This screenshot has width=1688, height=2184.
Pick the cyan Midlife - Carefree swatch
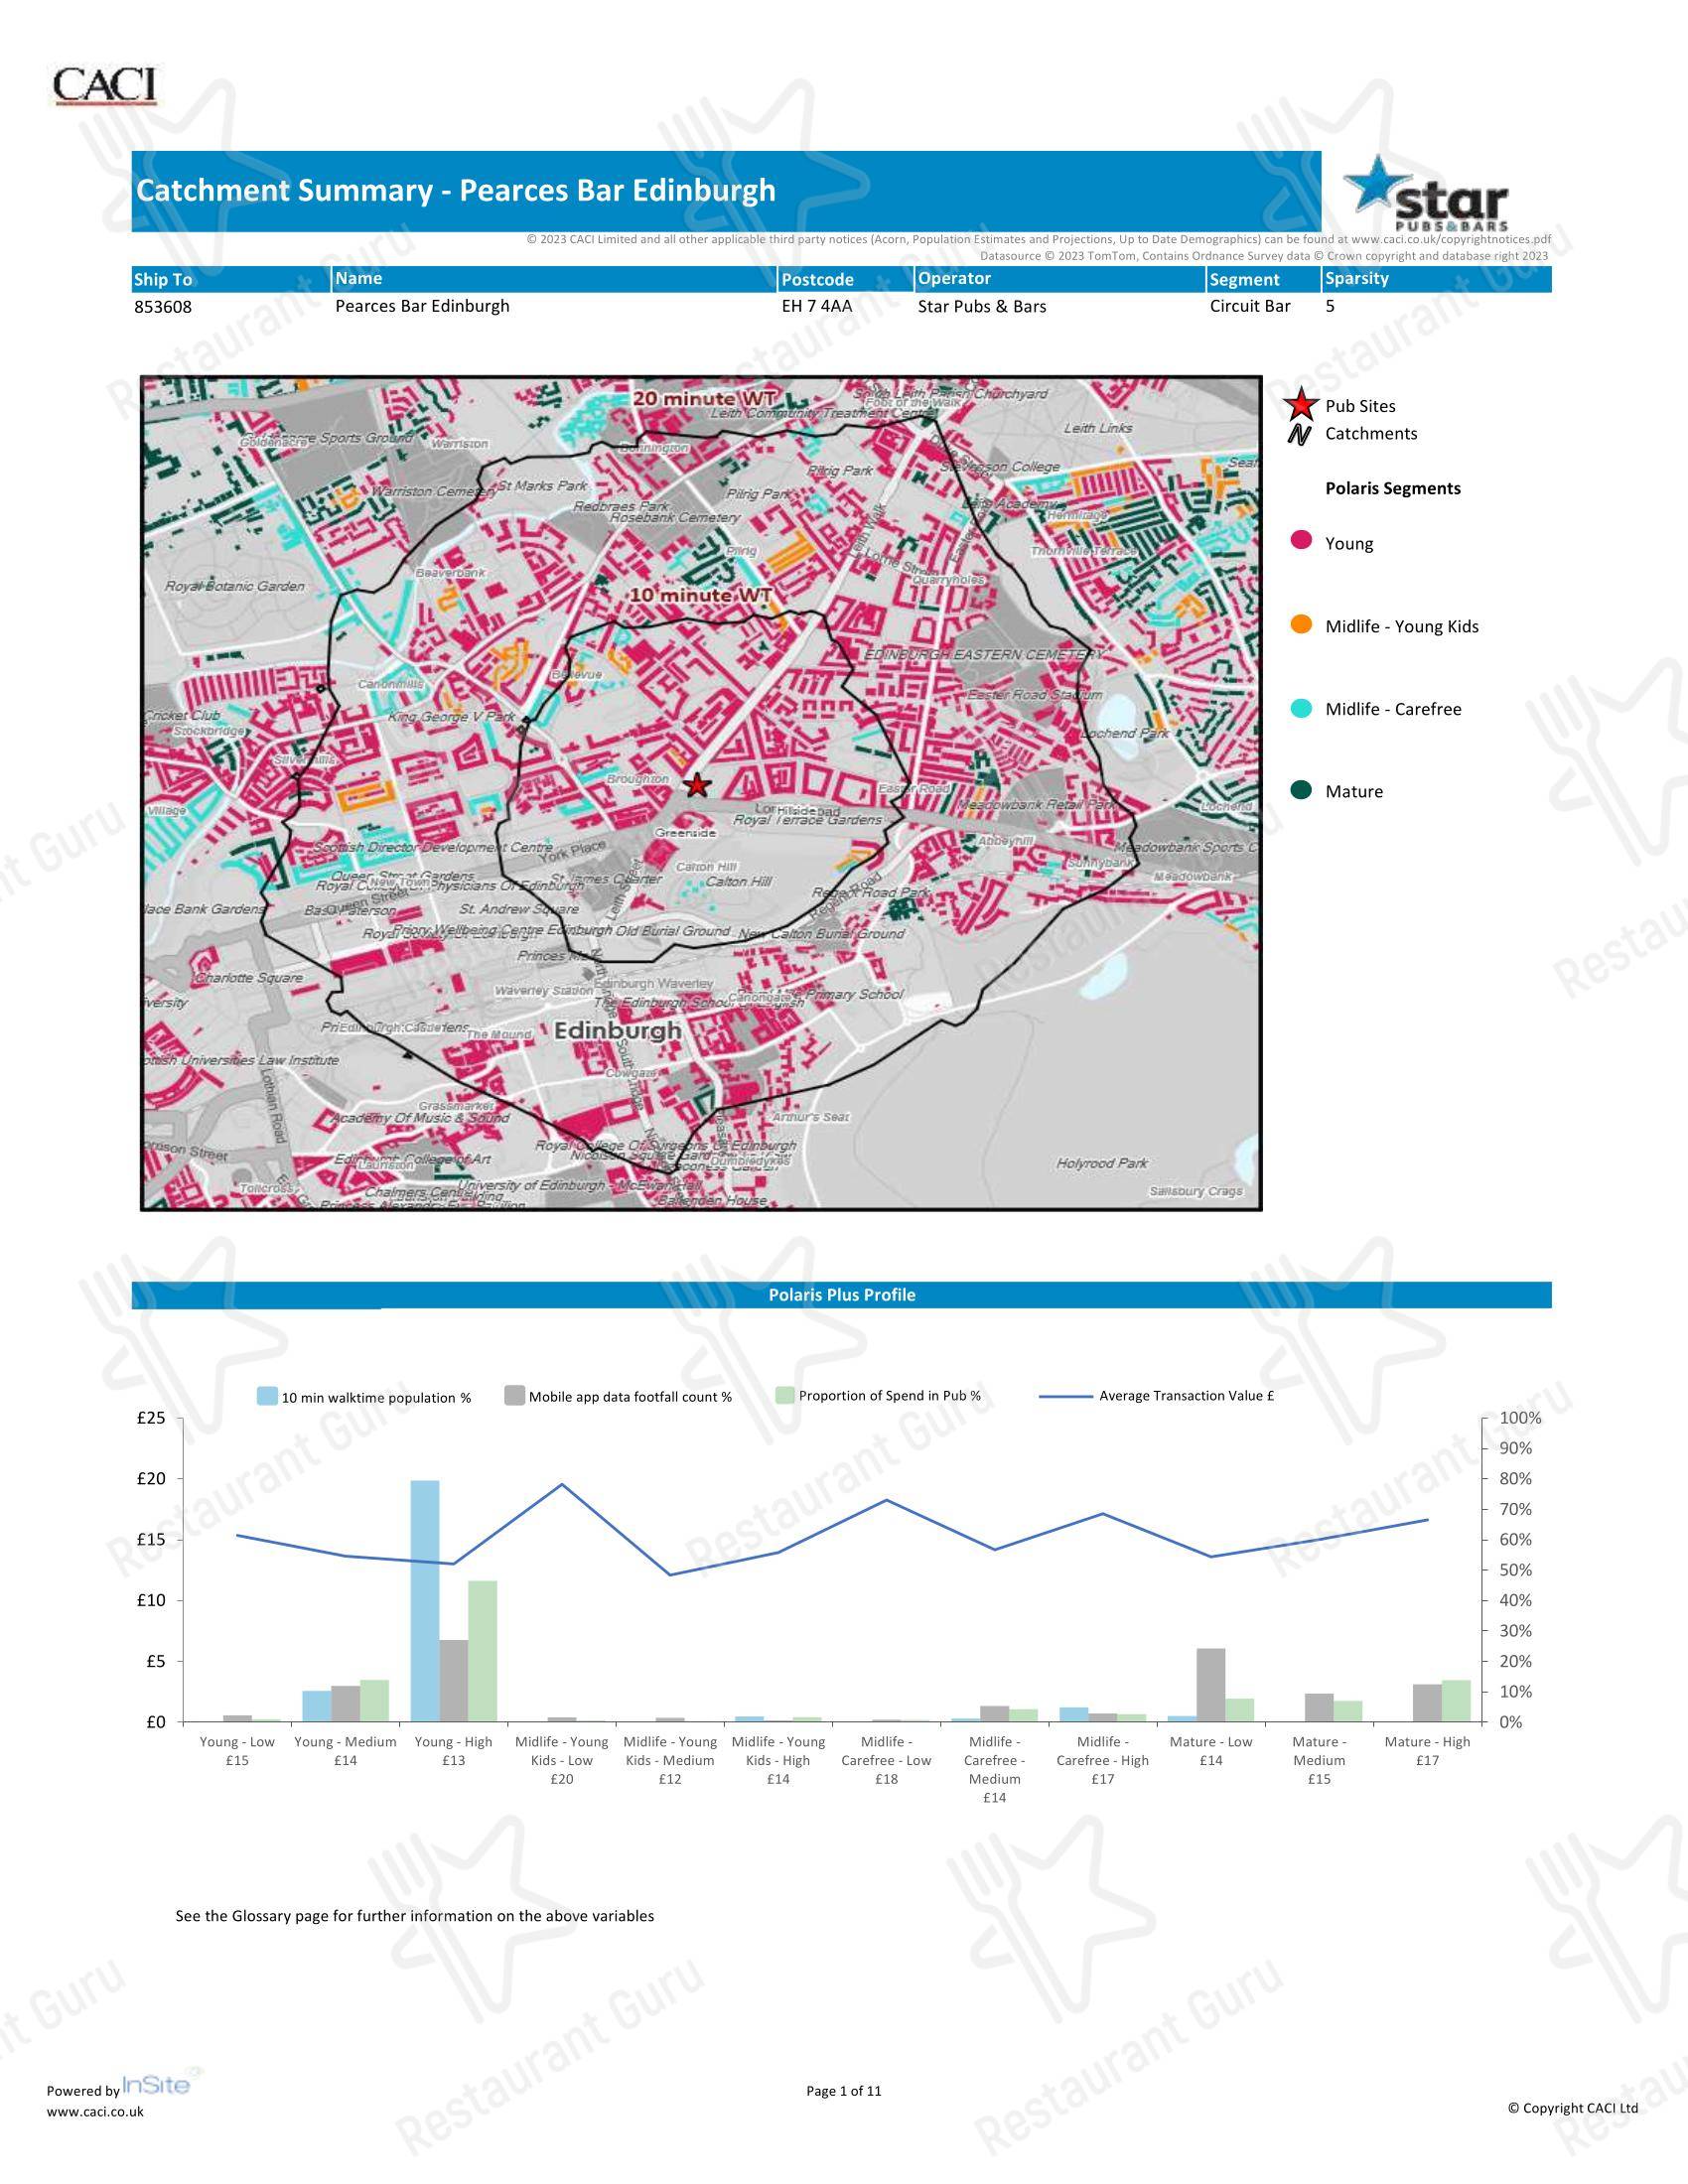1301,708
